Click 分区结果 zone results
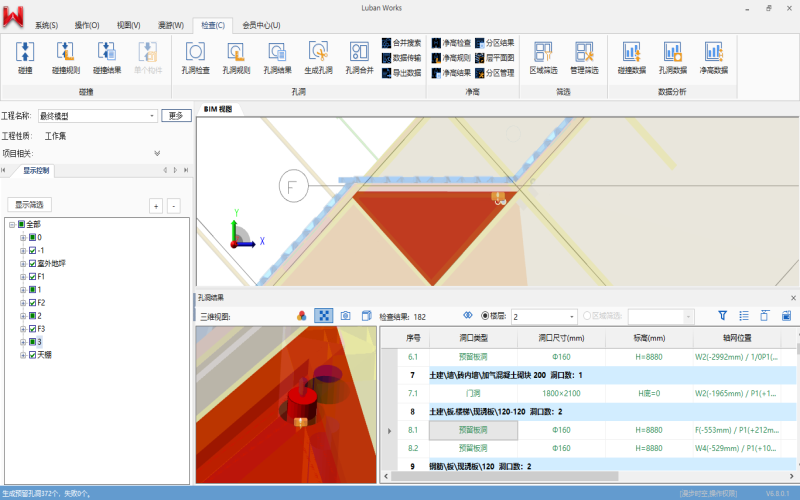This screenshot has height=500, width=800. pyautogui.click(x=495, y=43)
